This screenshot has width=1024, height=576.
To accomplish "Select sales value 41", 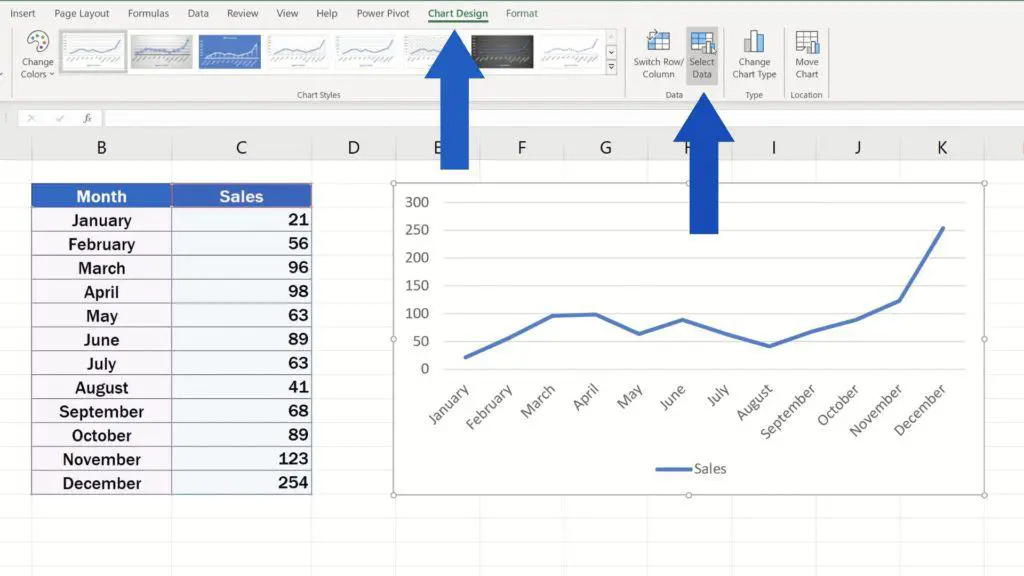I will [x=242, y=387].
